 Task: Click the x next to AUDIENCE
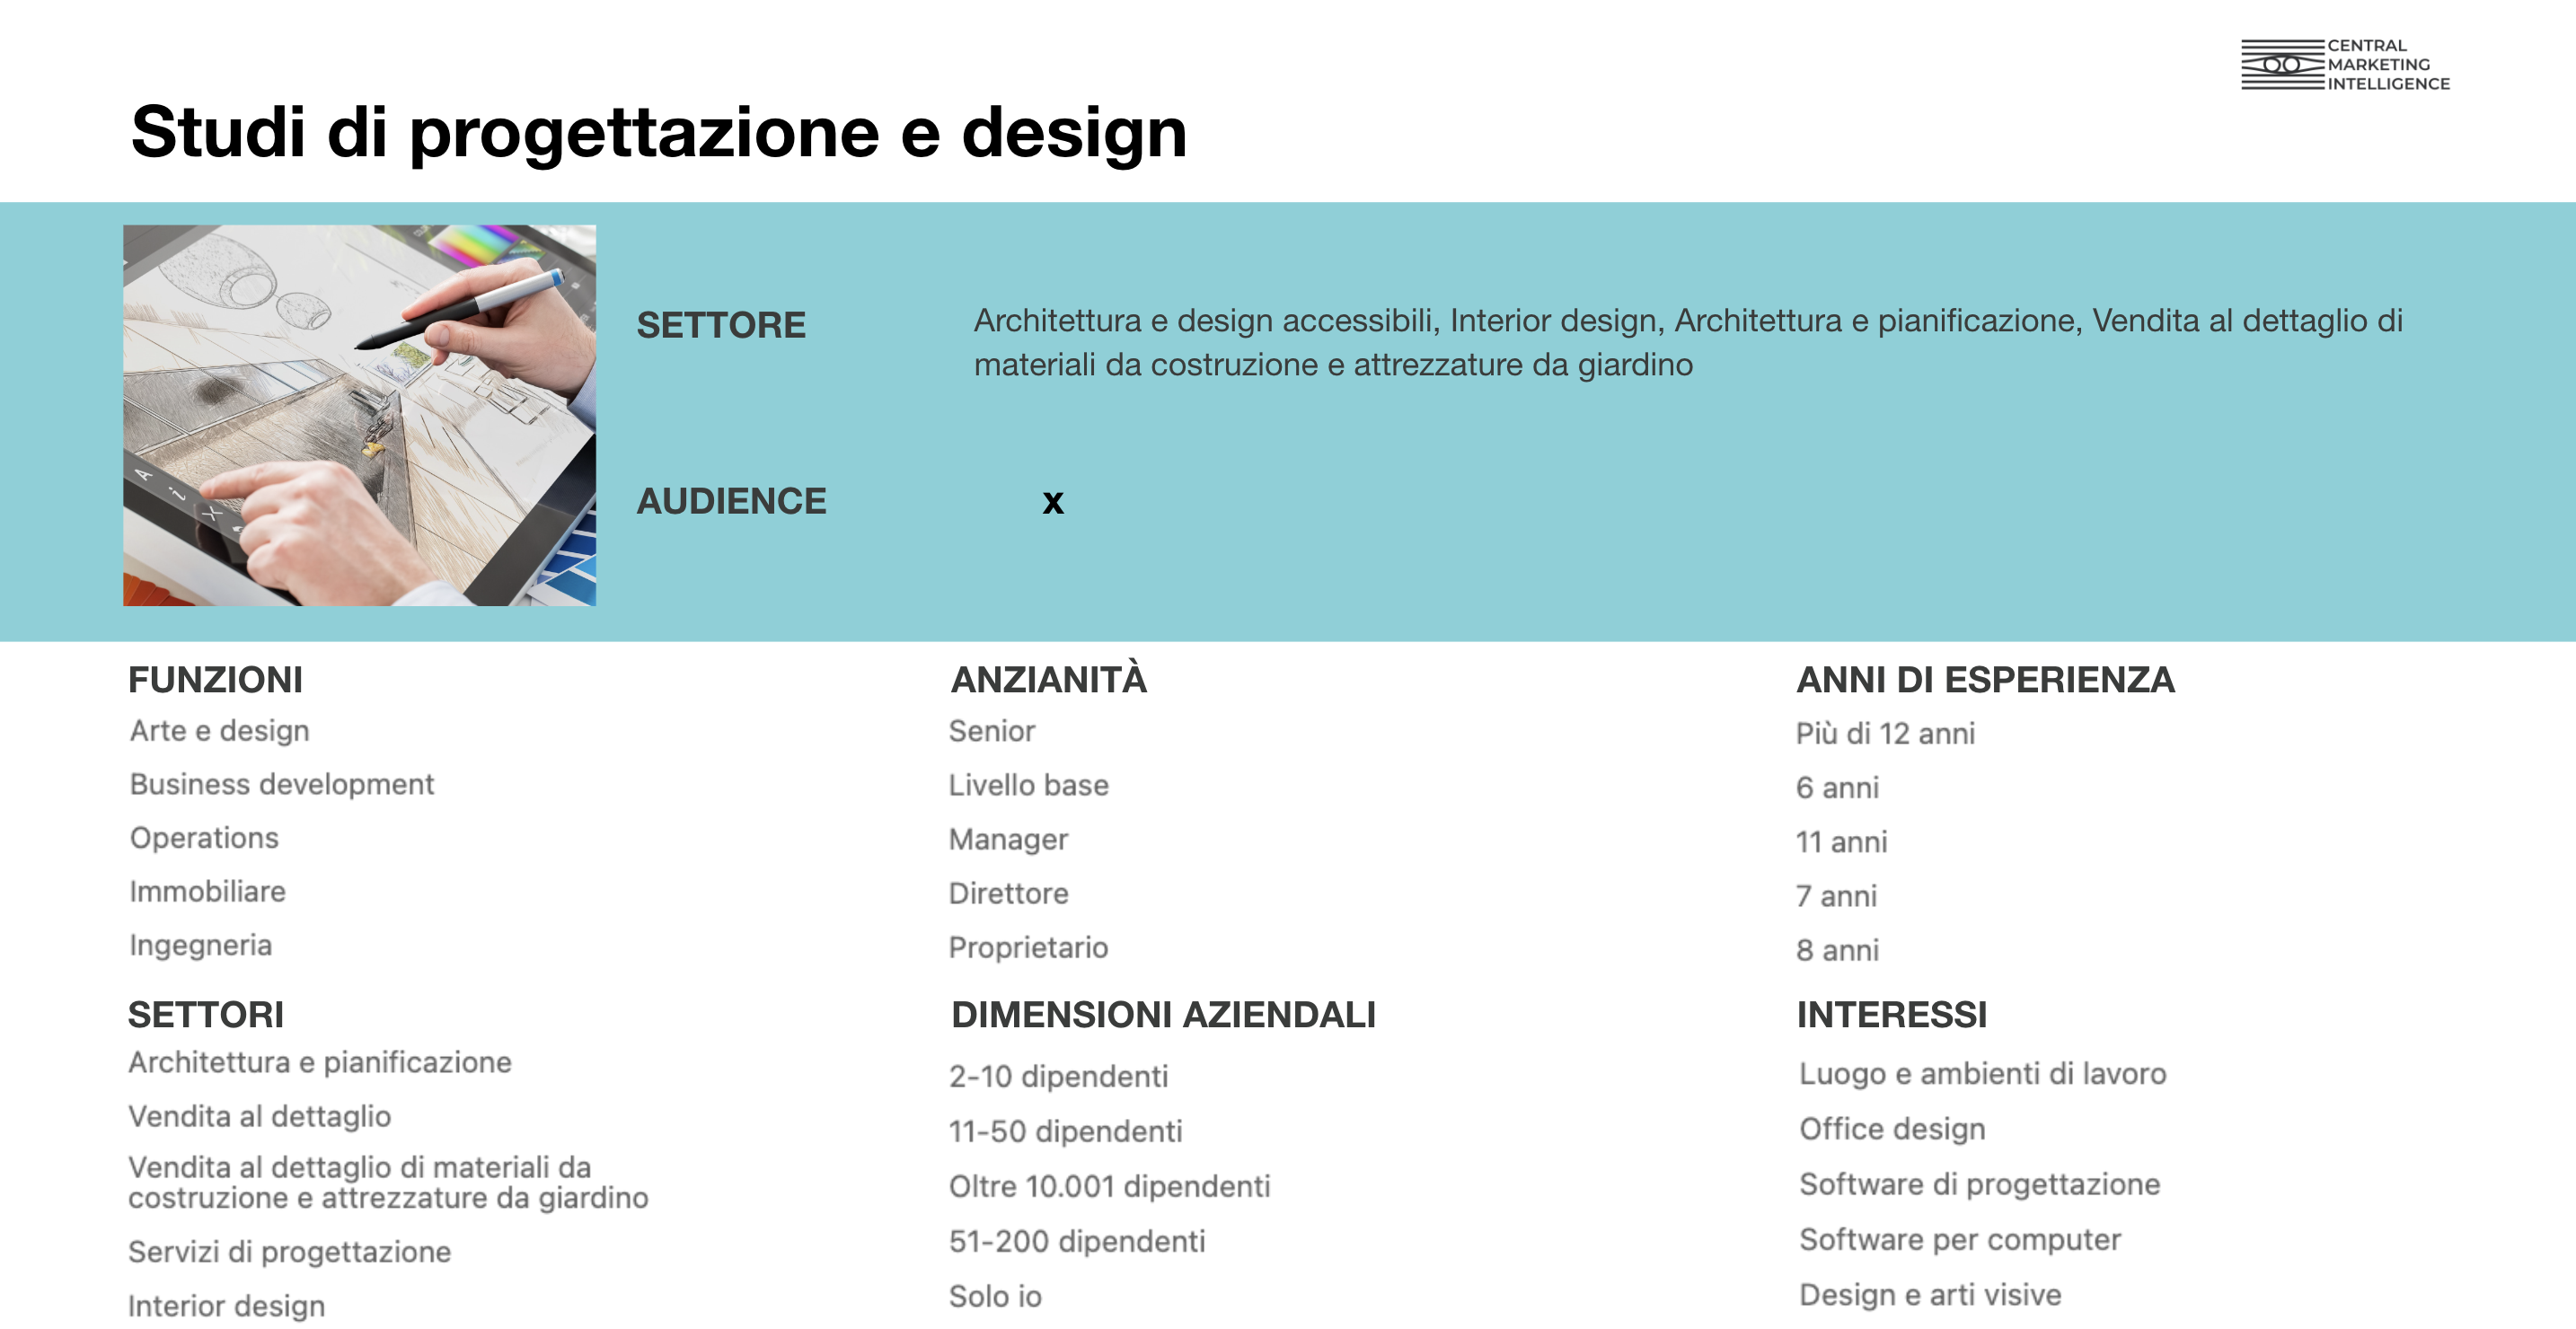click(x=1052, y=501)
